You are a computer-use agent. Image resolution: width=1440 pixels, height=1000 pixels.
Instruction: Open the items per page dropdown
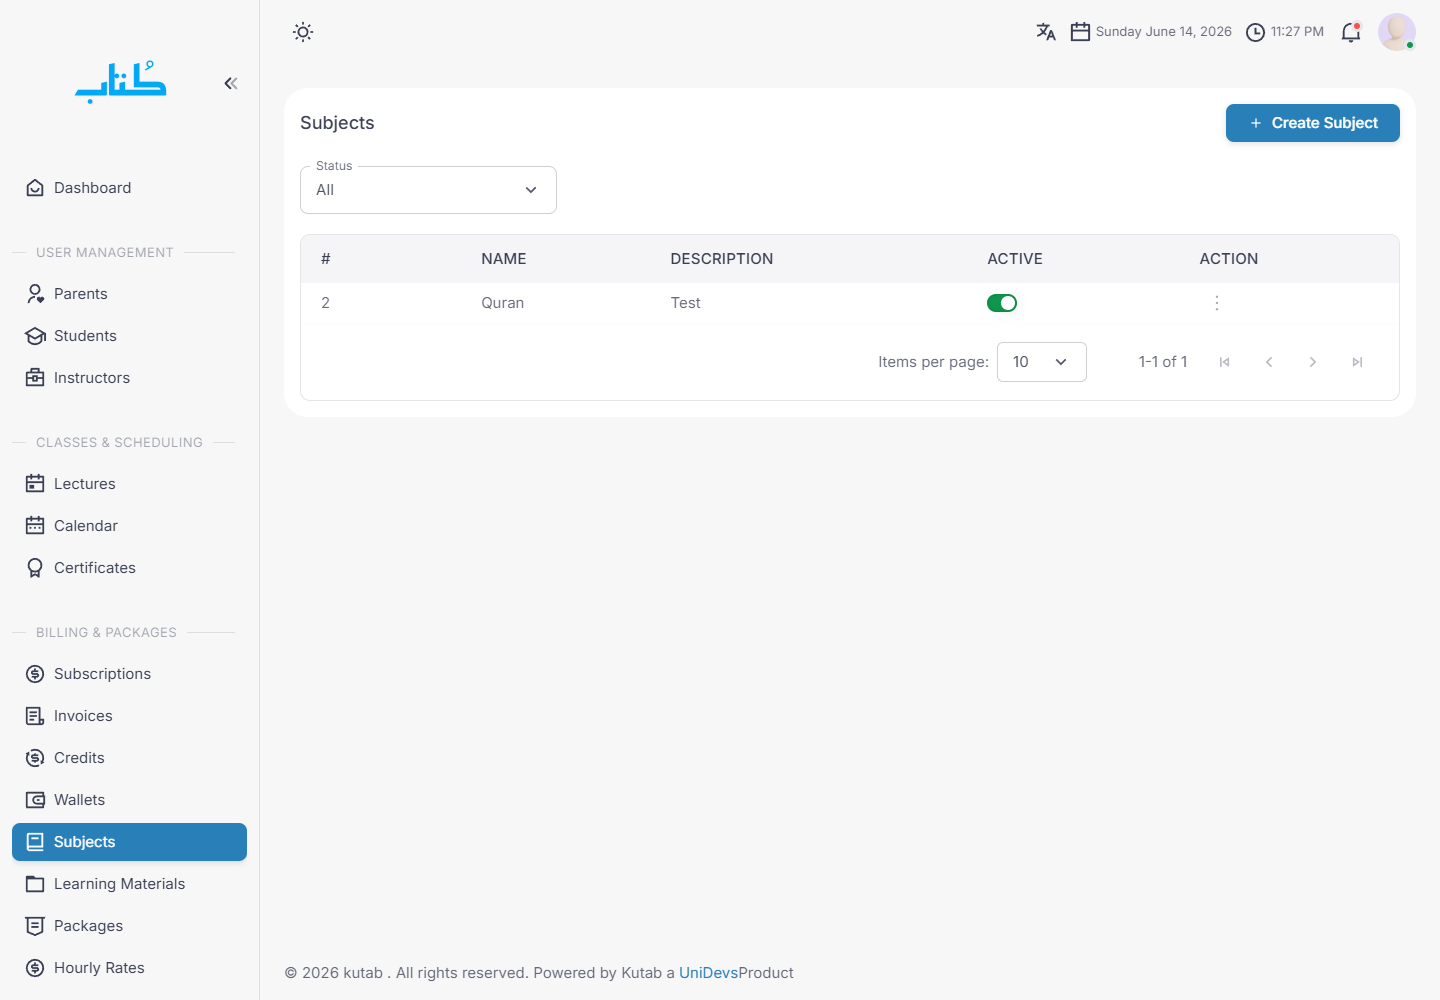click(1041, 362)
